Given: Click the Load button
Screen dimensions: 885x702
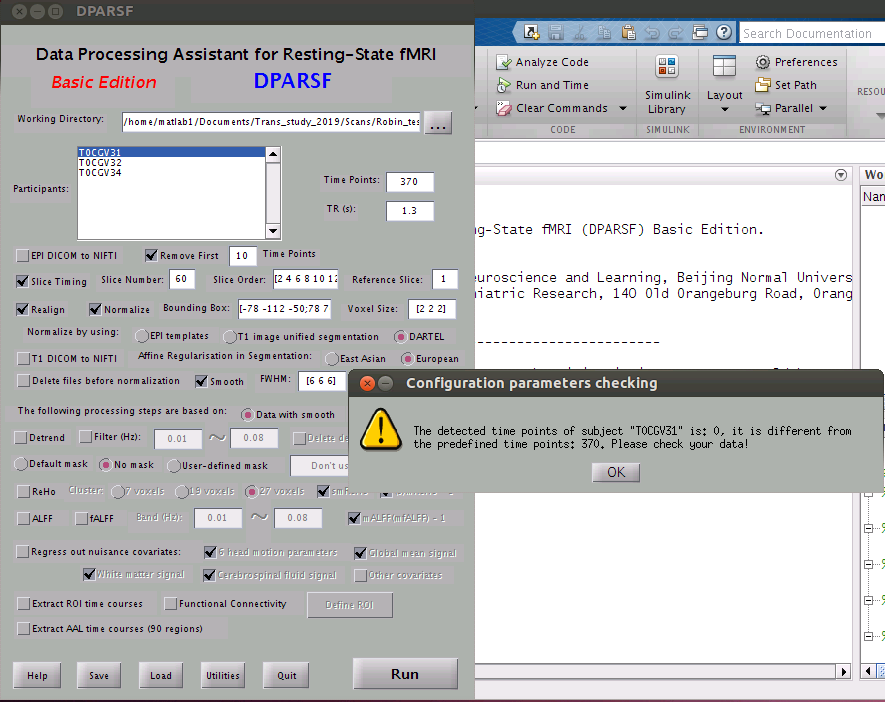Looking at the screenshot, I should tap(161, 675).
